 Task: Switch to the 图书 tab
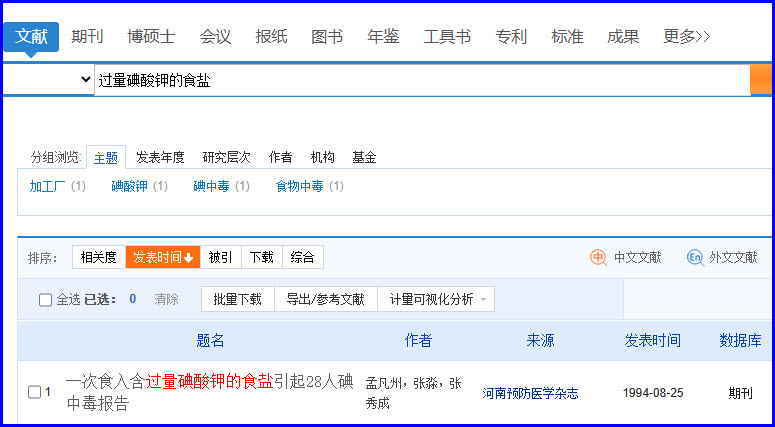327,37
